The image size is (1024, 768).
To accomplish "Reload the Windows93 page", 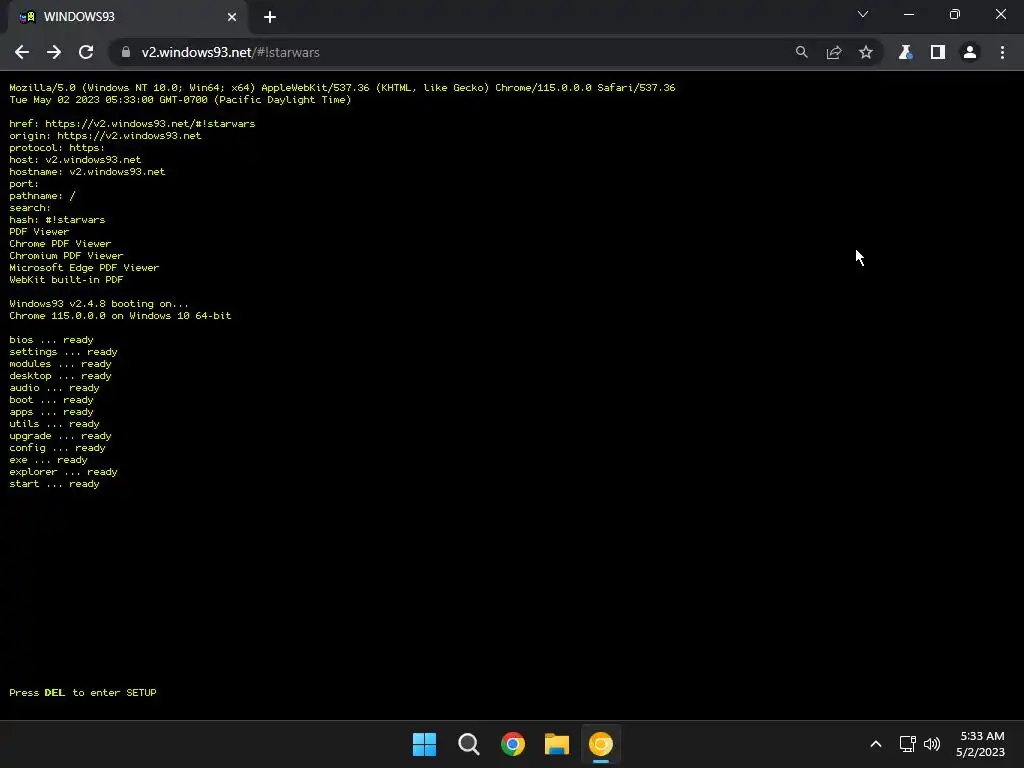I will point(86,52).
